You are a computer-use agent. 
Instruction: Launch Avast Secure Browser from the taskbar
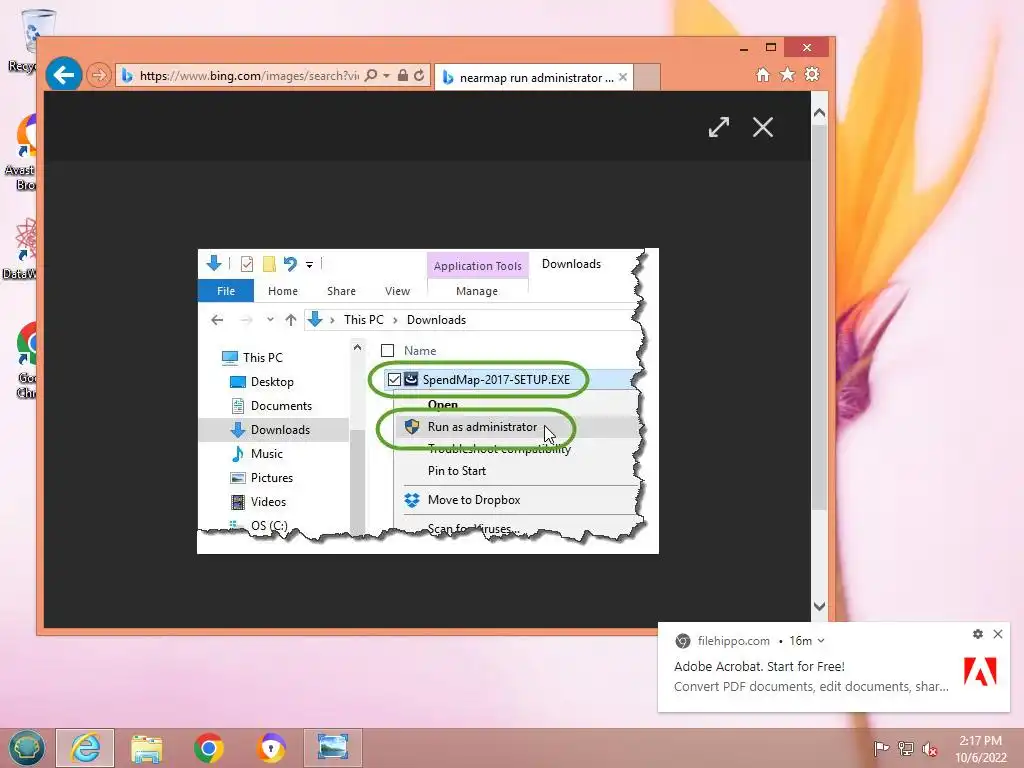pyautogui.click(x=271, y=748)
